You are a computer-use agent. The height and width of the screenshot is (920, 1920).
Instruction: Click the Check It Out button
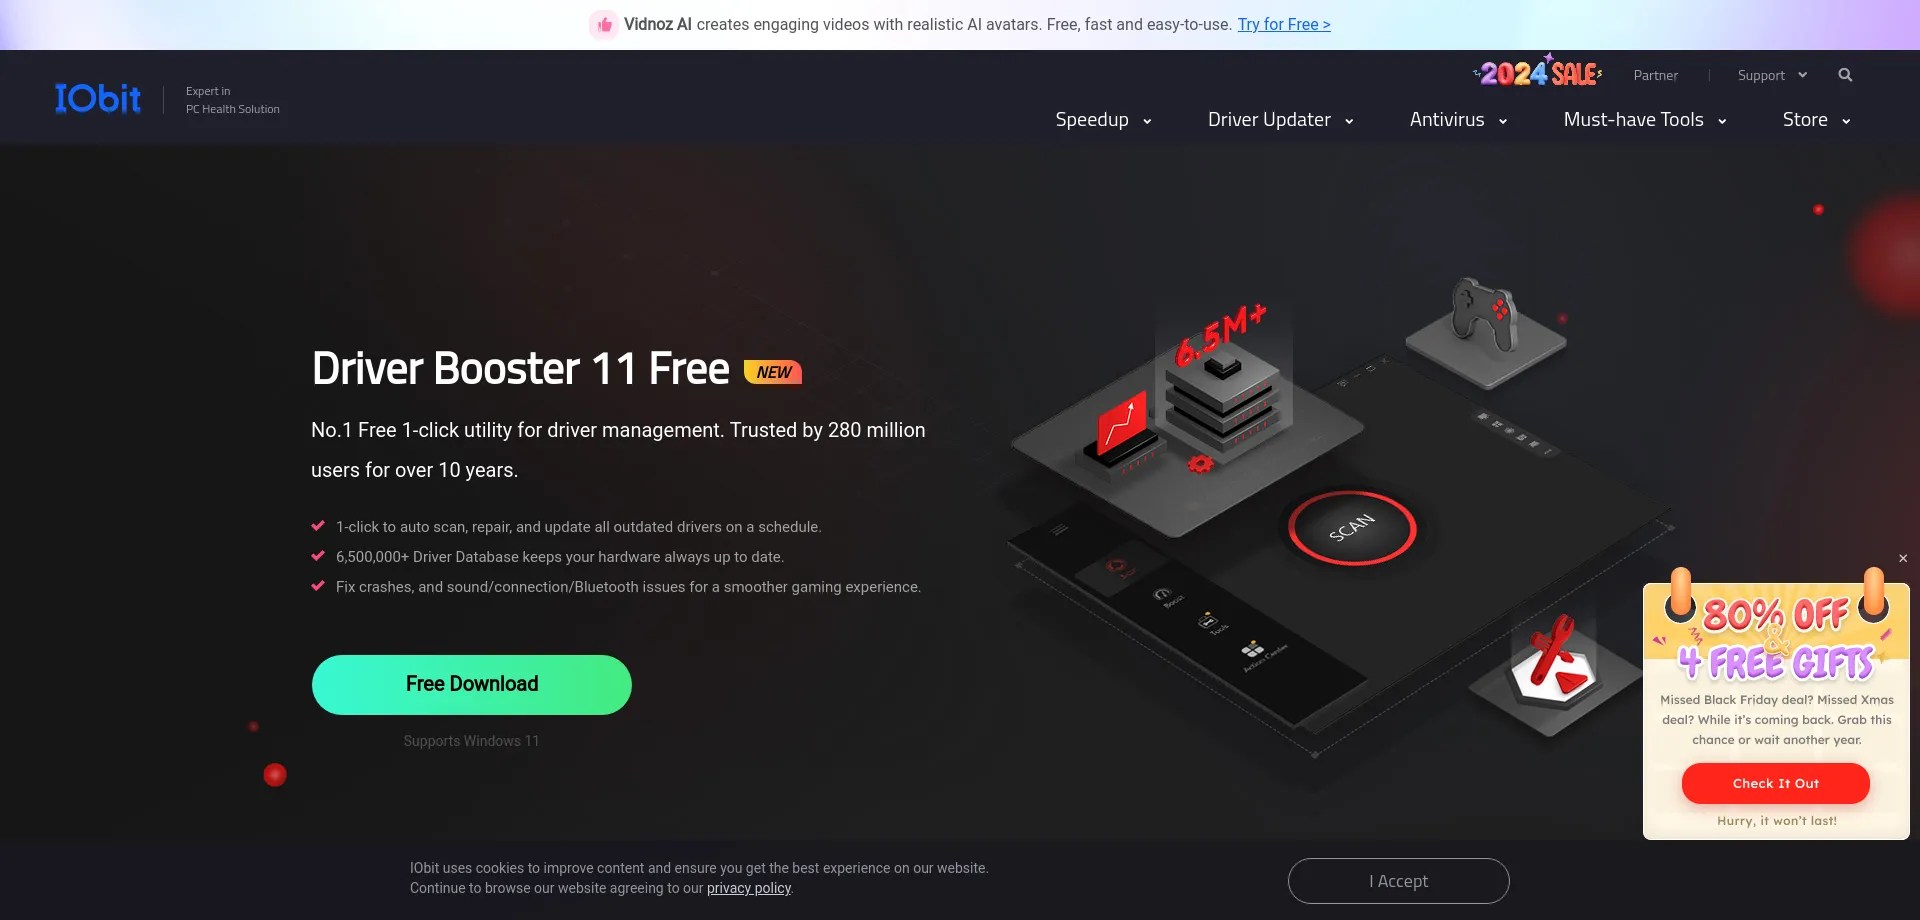(x=1775, y=783)
